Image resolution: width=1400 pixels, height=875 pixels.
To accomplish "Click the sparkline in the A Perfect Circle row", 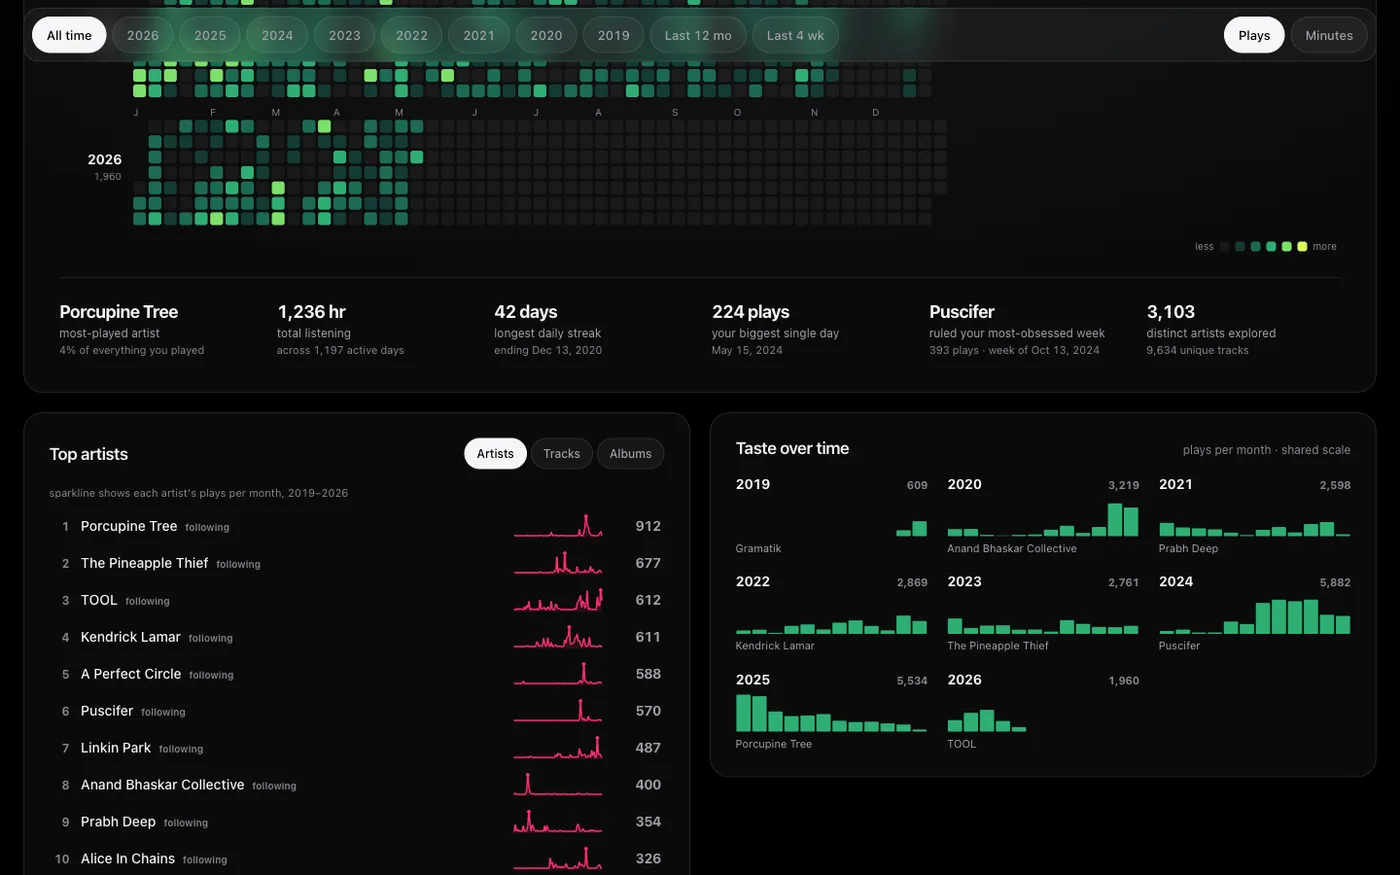I will point(558,674).
